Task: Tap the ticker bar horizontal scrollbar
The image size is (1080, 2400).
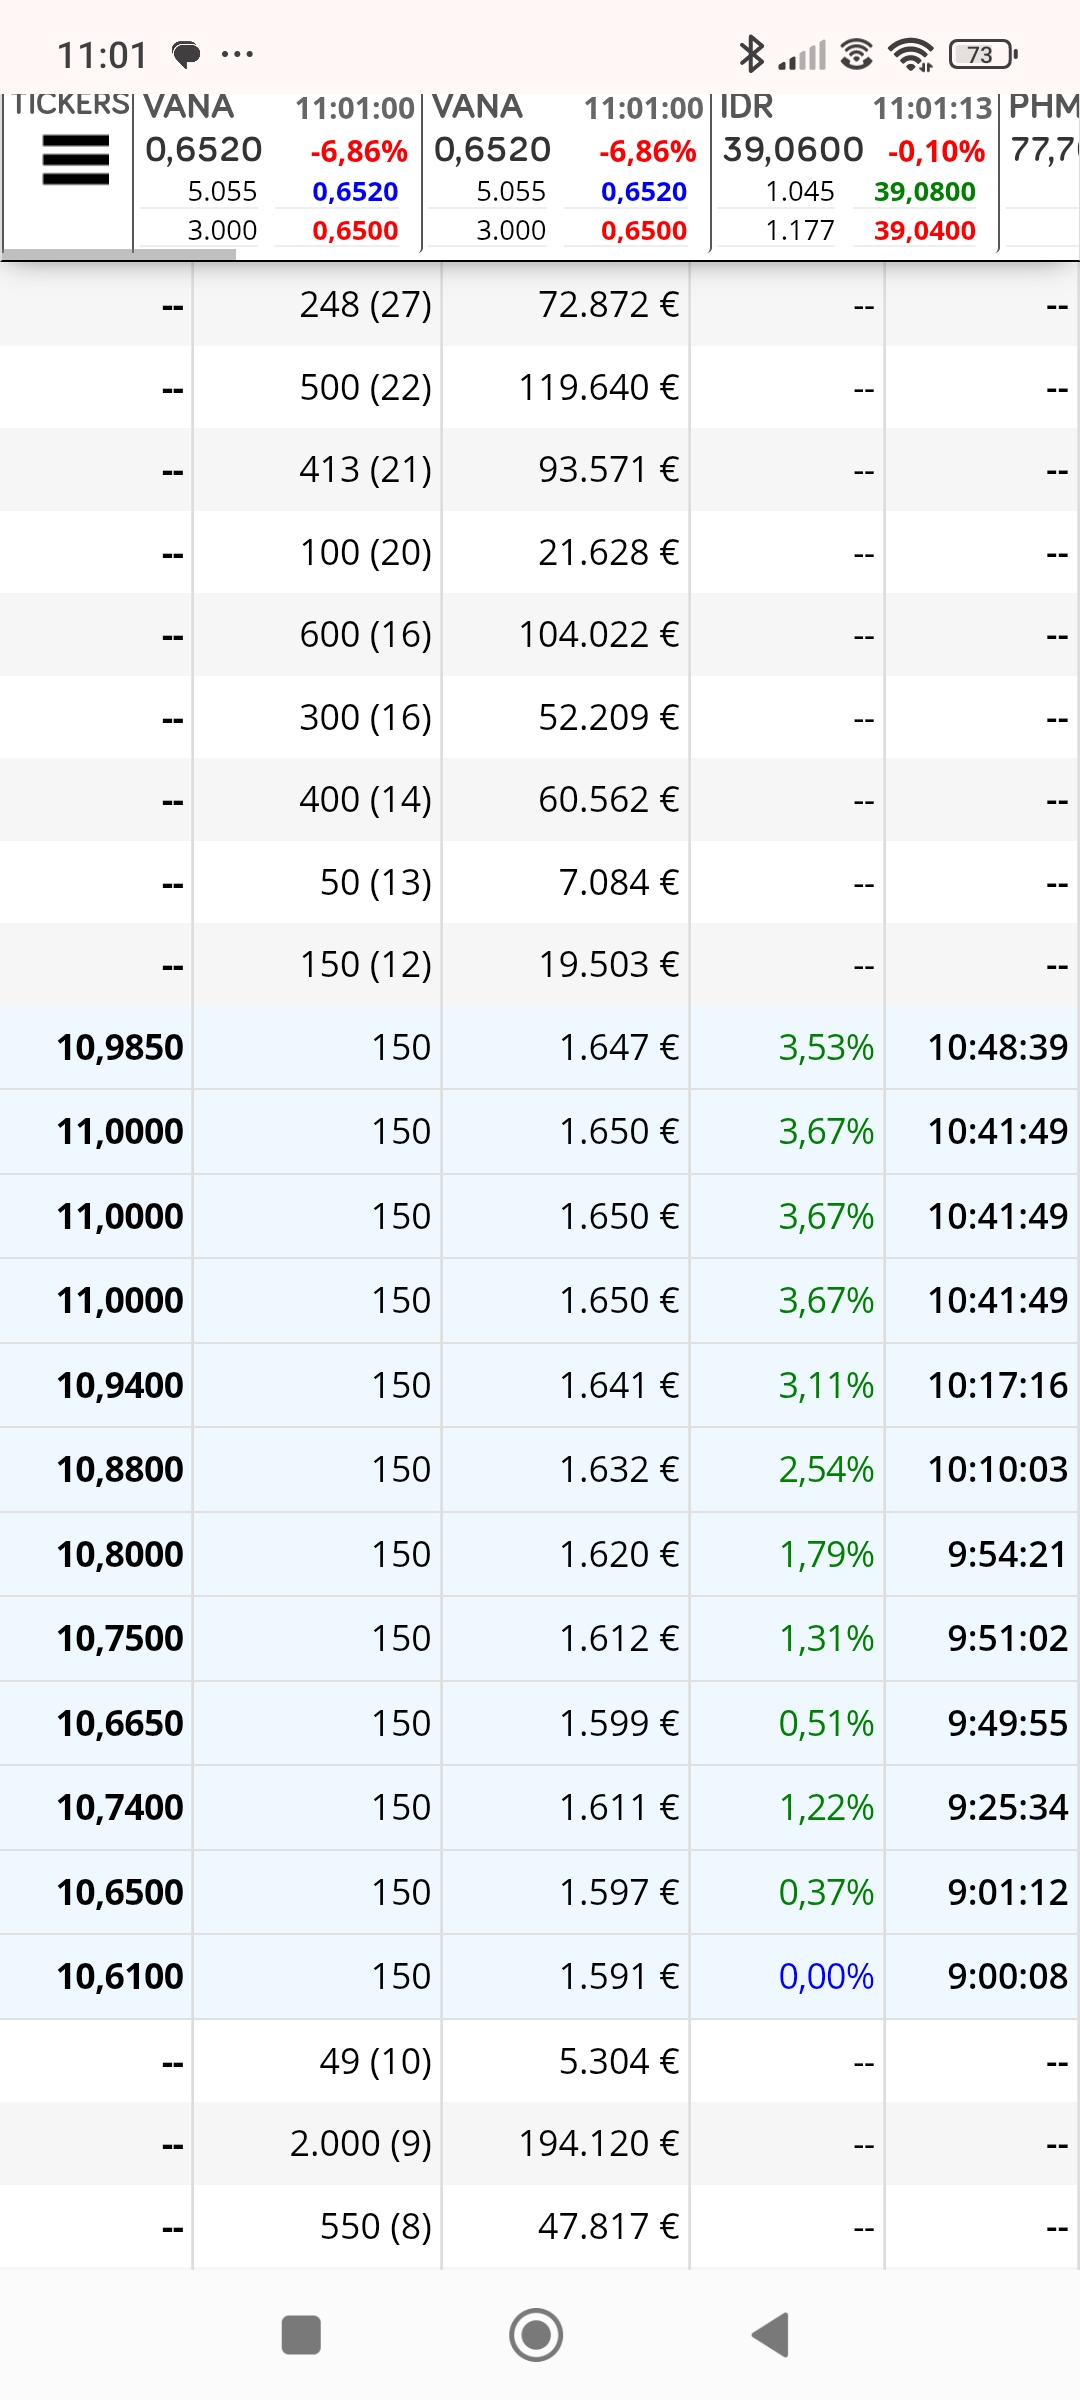Action: coord(120,254)
